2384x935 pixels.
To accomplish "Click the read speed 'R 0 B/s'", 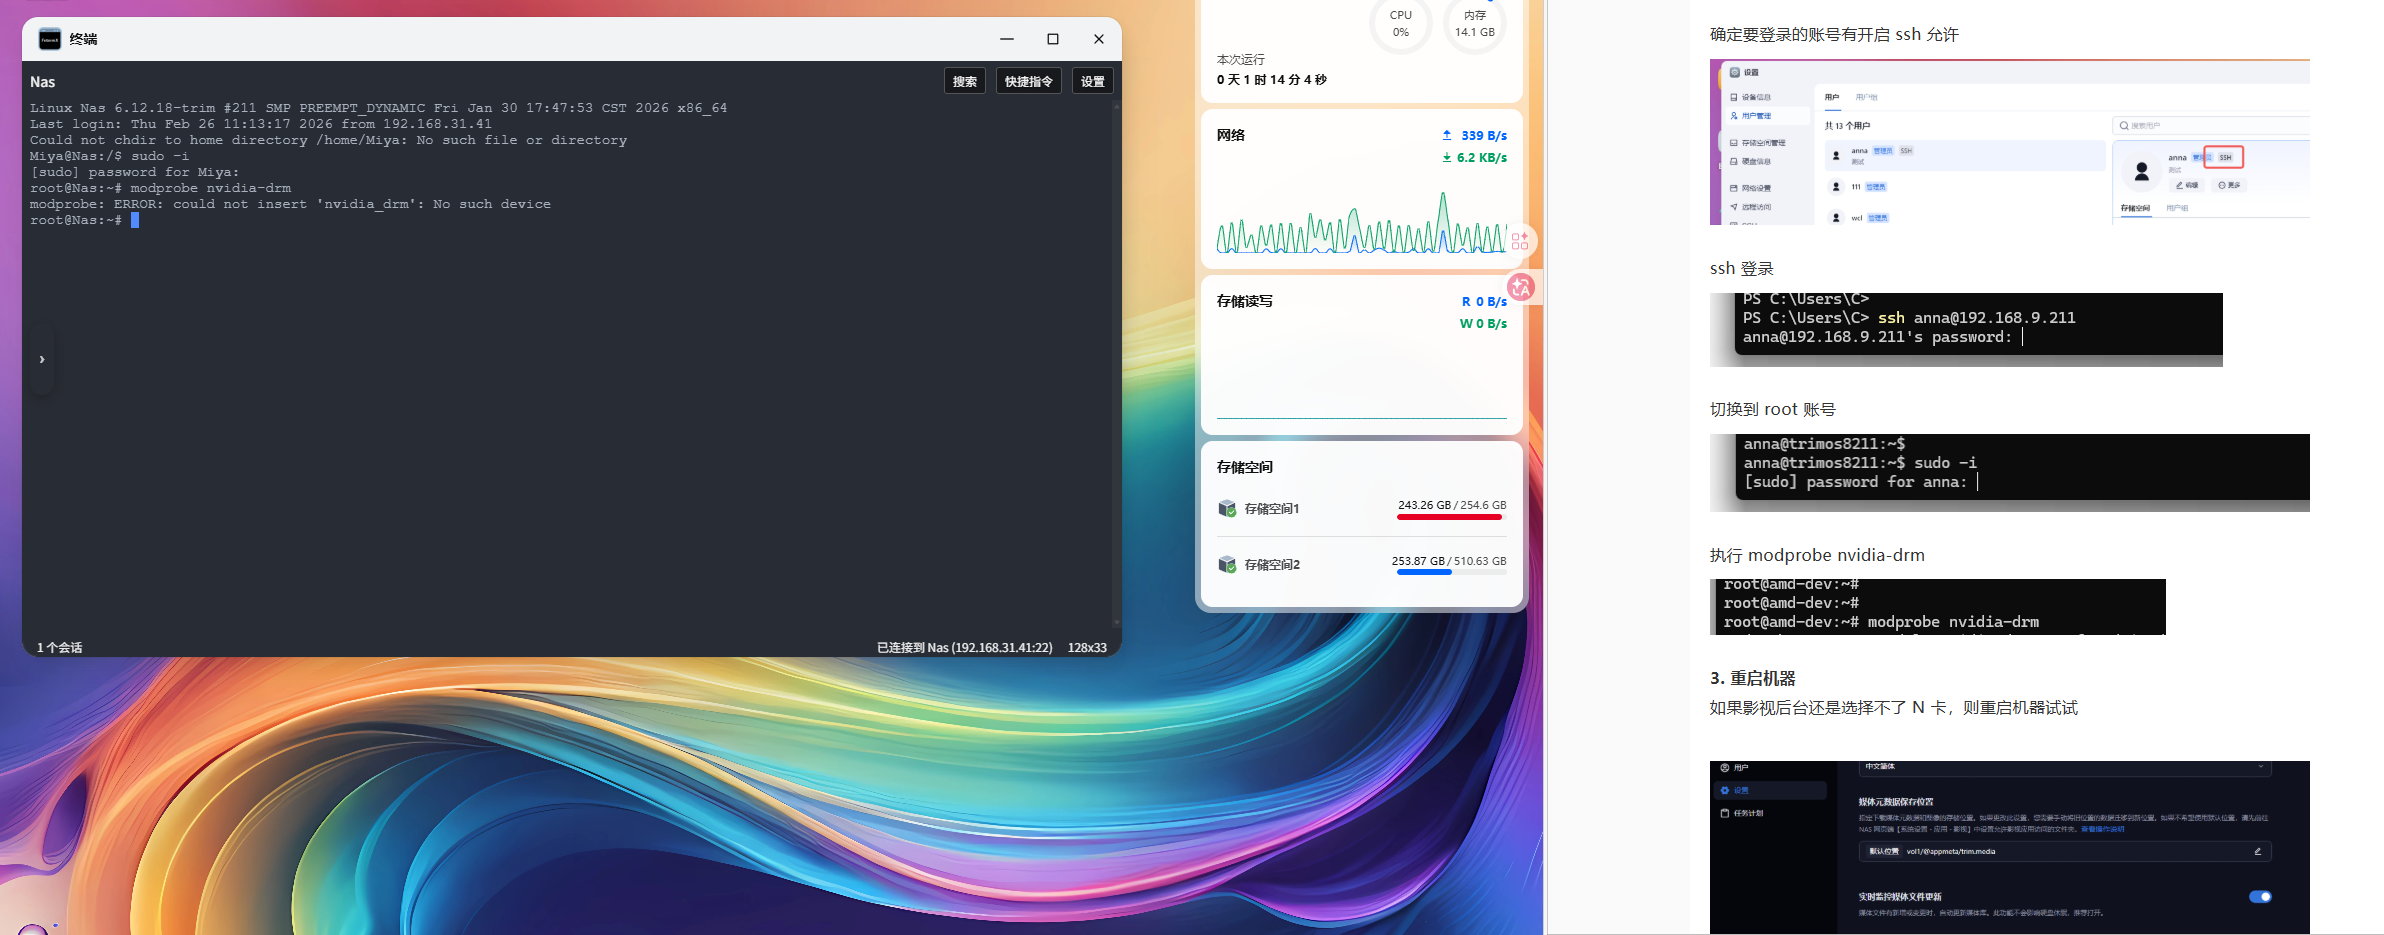I will tap(1484, 301).
